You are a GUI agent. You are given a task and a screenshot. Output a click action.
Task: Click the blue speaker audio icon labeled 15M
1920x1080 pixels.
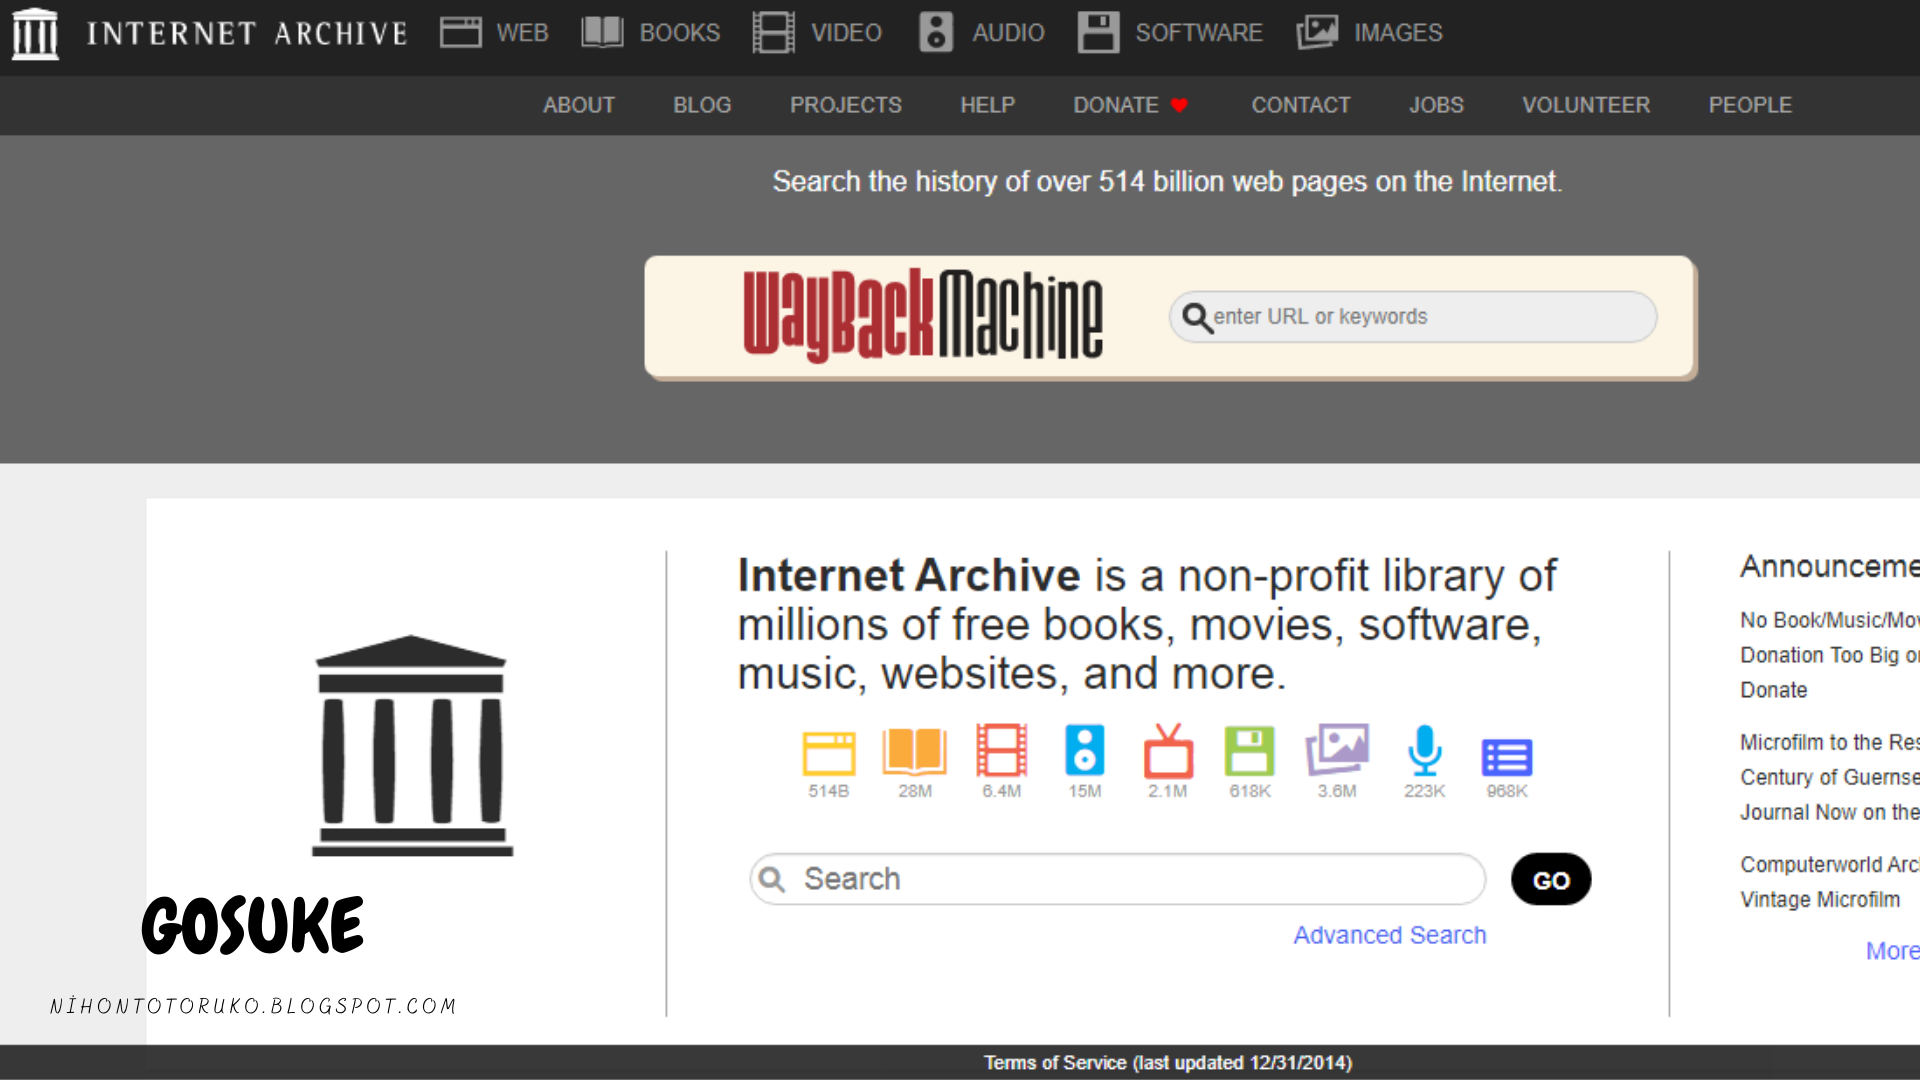click(x=1084, y=751)
